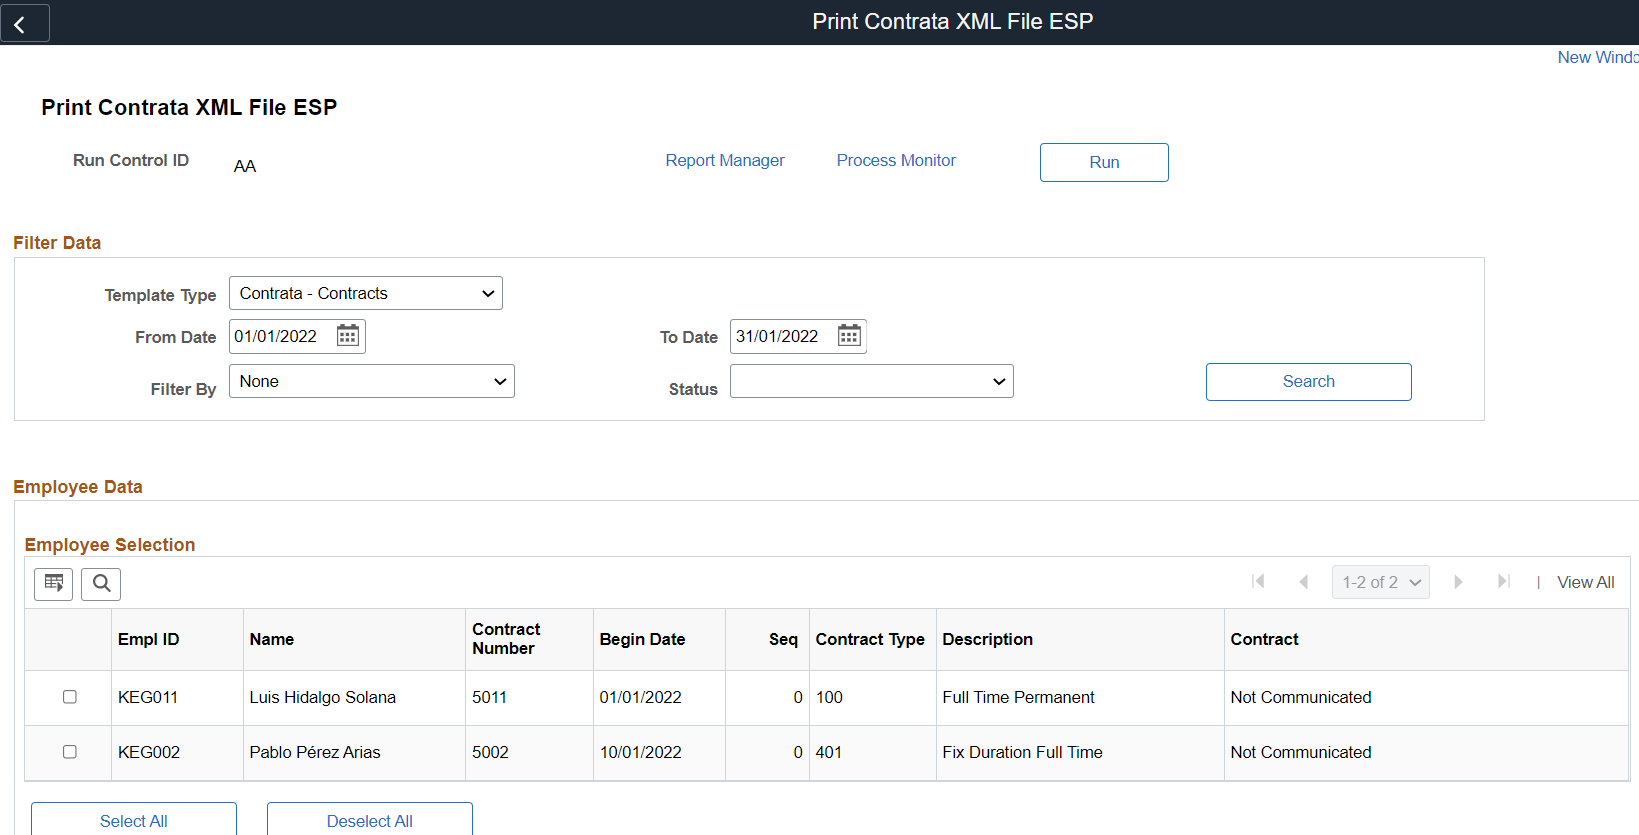Go to last page of results
The width and height of the screenshot is (1639, 835).
[x=1503, y=582]
